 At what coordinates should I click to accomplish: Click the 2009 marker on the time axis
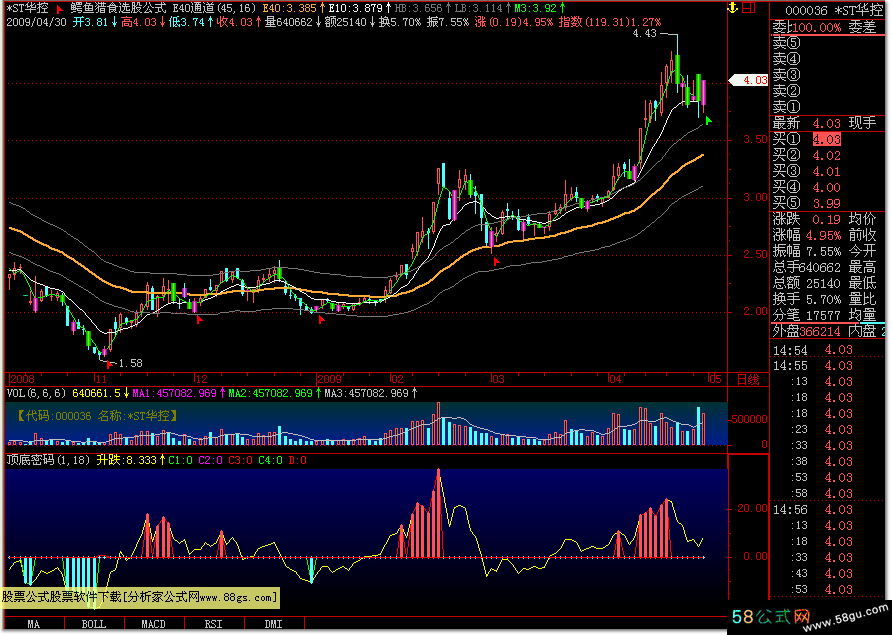point(330,380)
